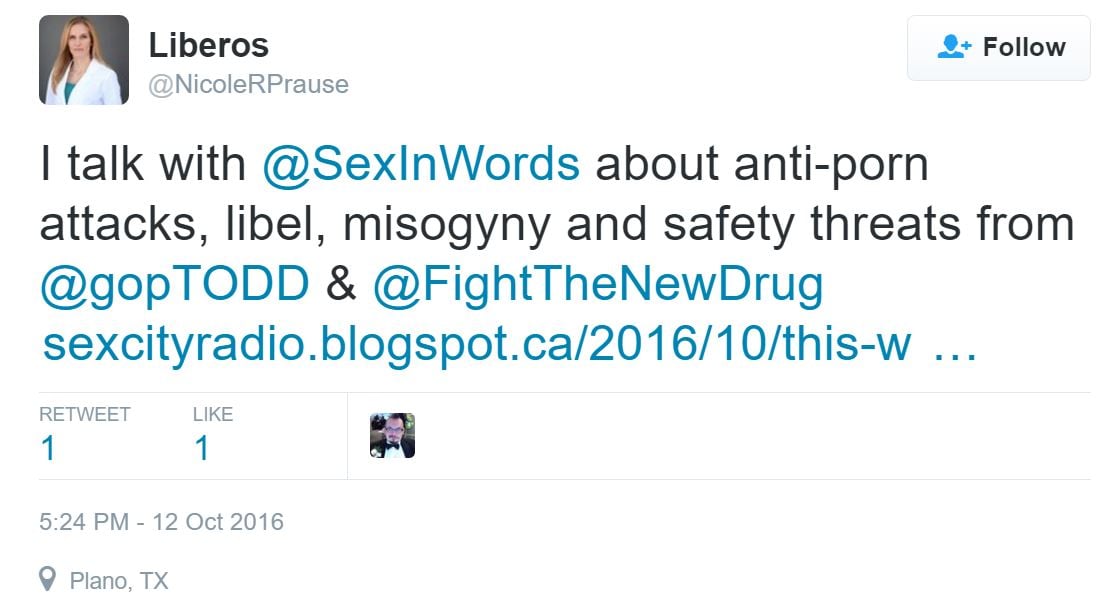
Task: View the retweet count number
Action: [48, 448]
